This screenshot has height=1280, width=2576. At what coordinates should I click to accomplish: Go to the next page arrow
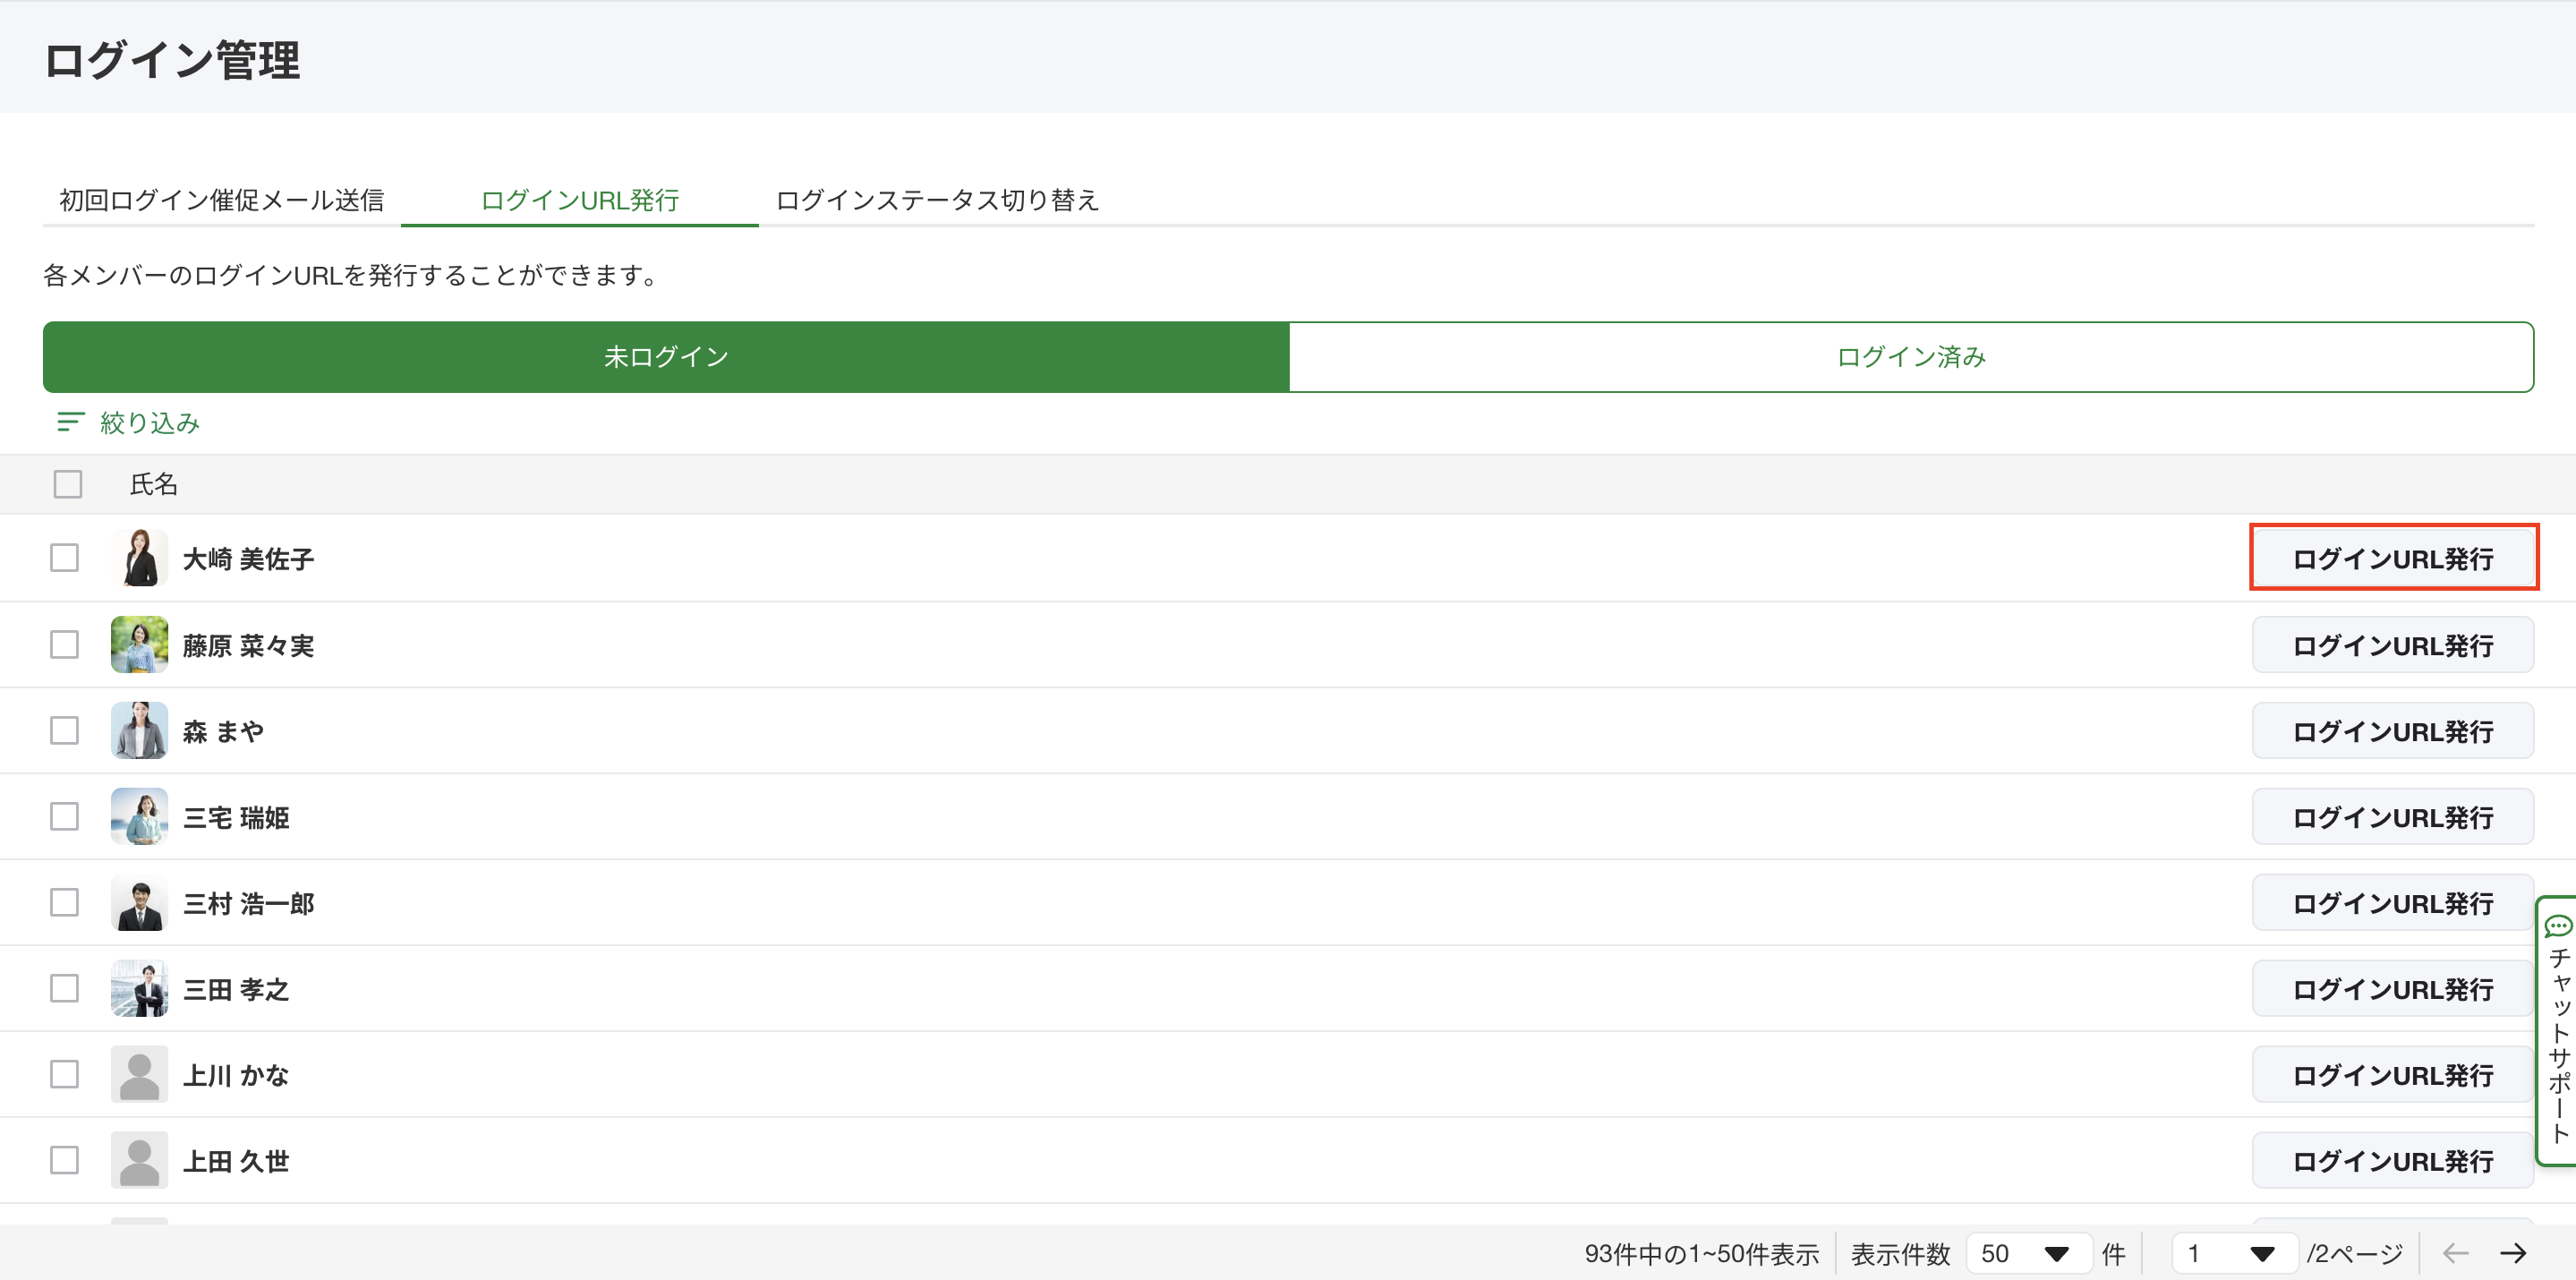click(x=2513, y=1253)
